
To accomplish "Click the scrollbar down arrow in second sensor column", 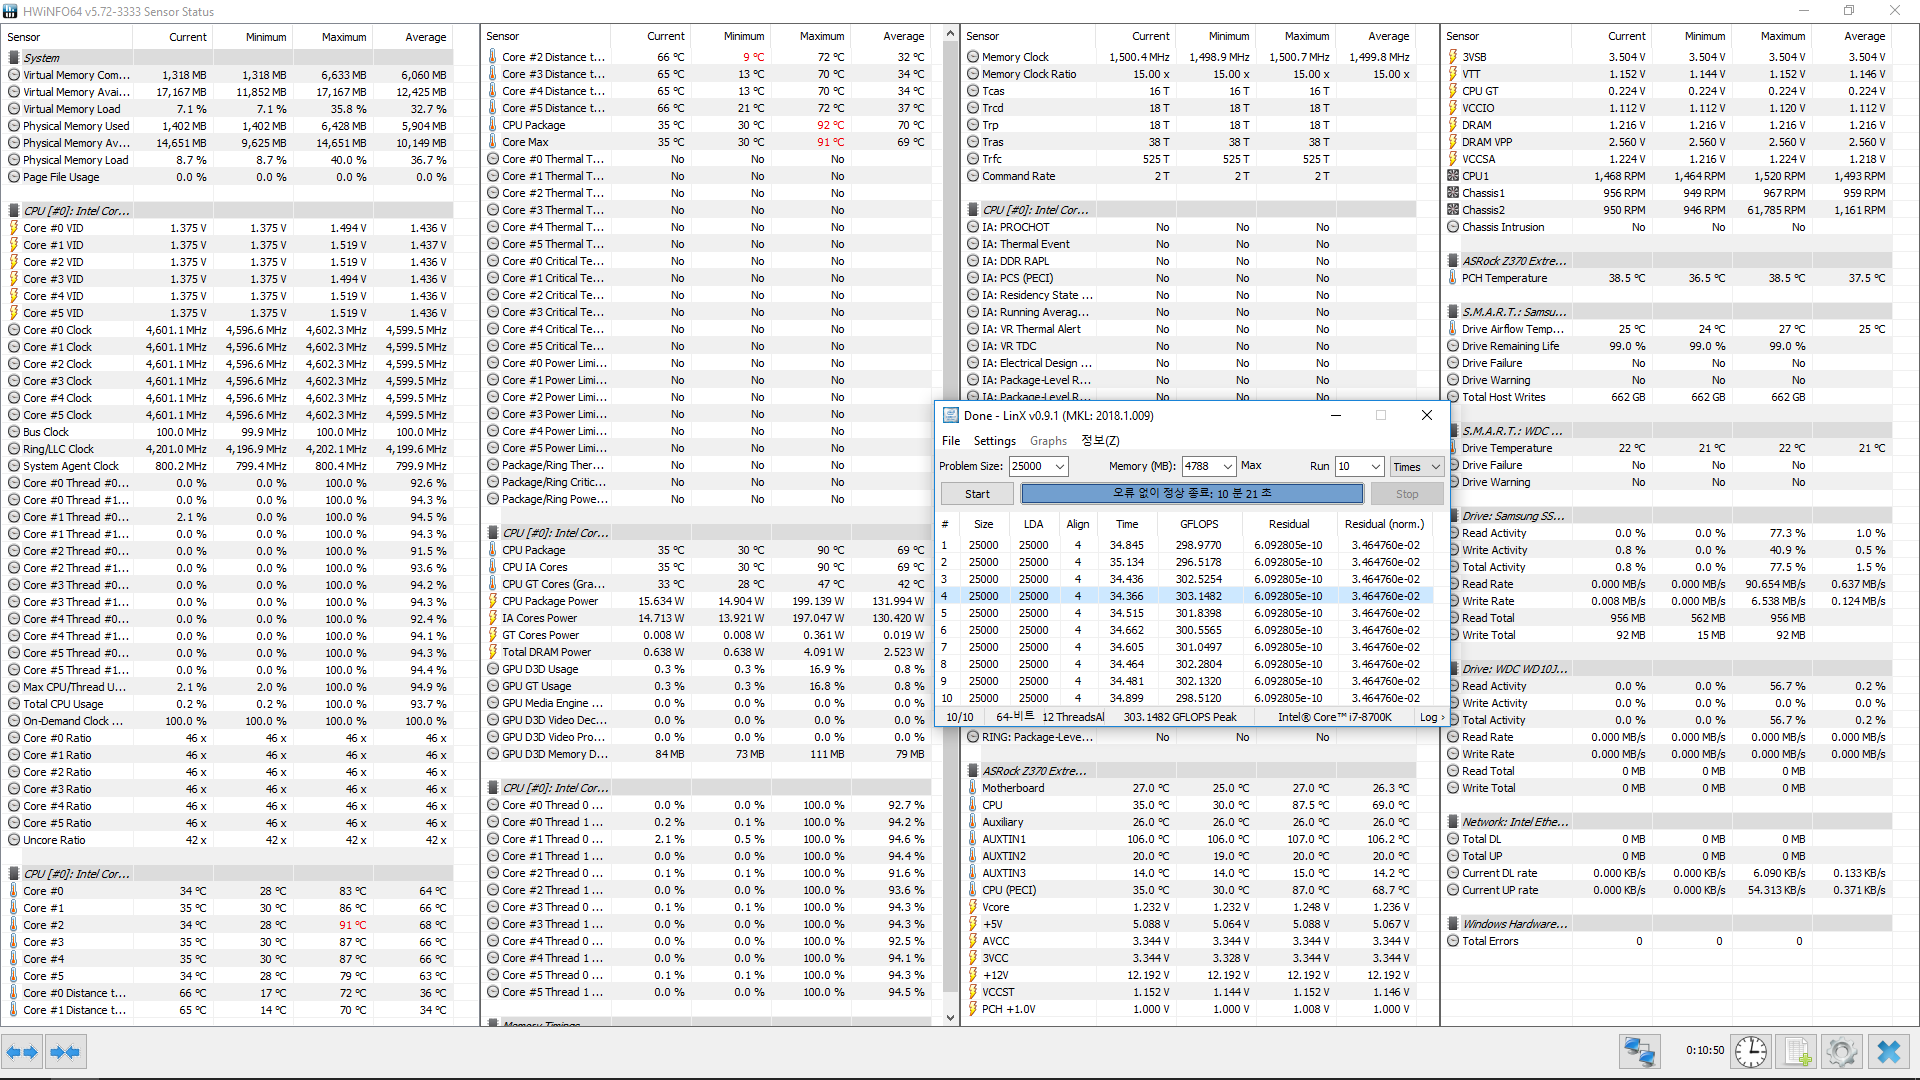I will [x=950, y=1018].
